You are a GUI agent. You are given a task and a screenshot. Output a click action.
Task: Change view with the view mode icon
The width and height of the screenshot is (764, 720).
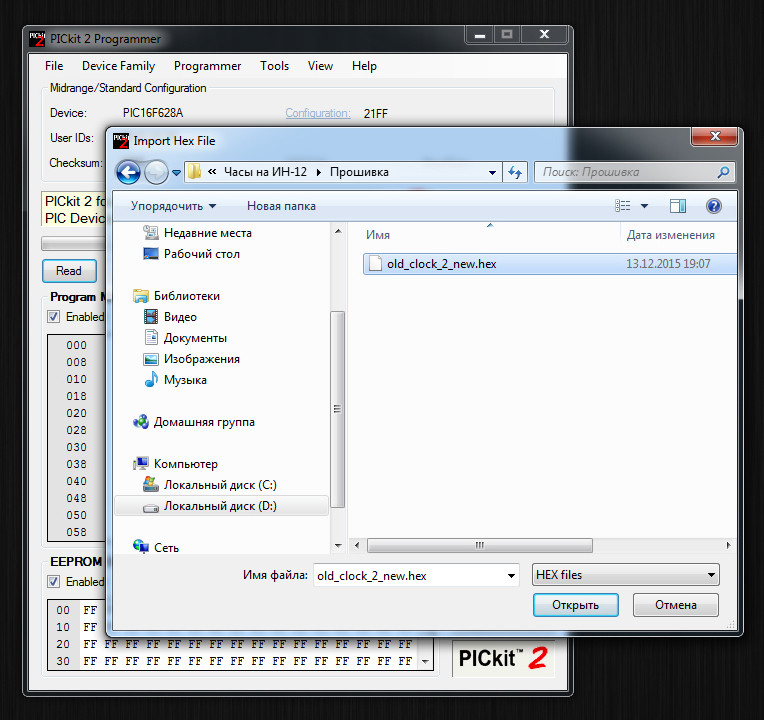pyautogui.click(x=623, y=206)
